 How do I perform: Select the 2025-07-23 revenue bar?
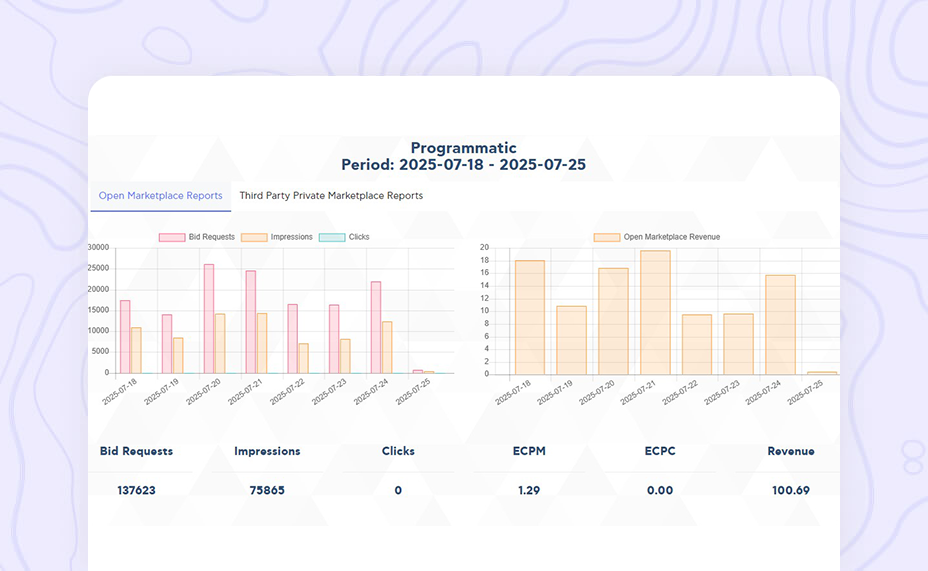click(x=739, y=344)
